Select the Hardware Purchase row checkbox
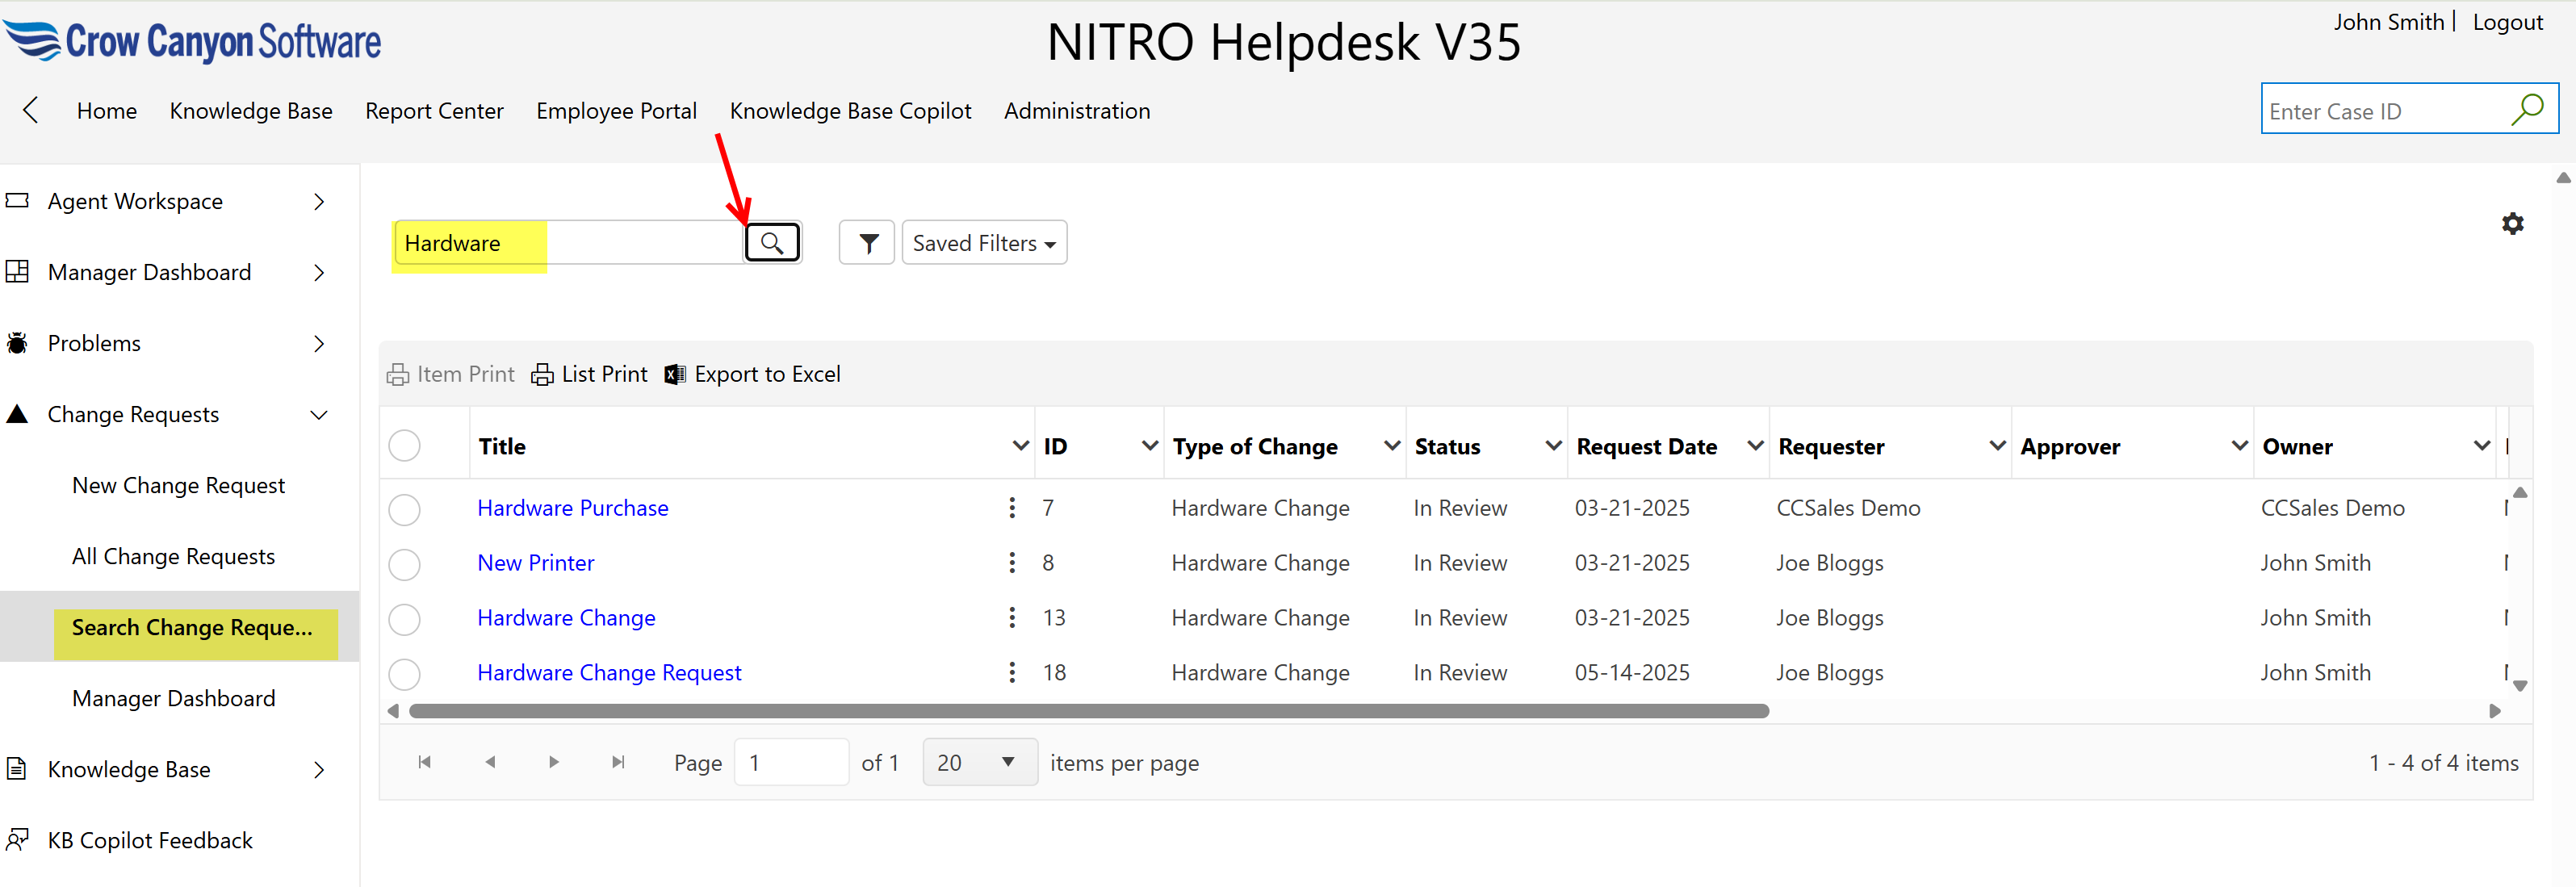 404,509
